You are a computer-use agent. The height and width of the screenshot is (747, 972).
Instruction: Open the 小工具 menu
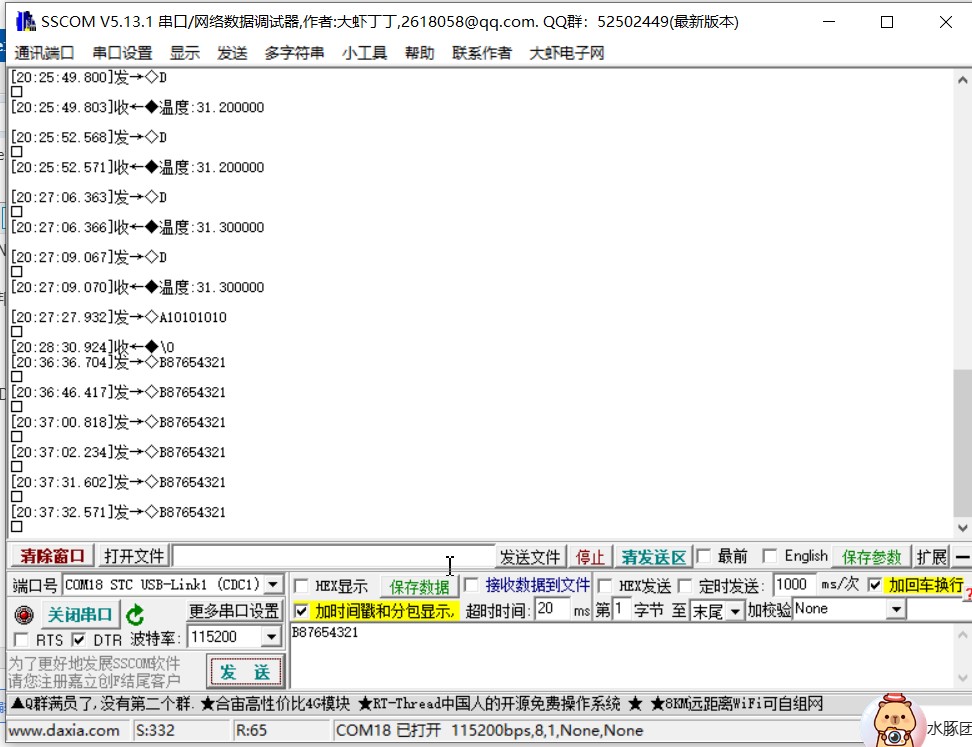(364, 53)
